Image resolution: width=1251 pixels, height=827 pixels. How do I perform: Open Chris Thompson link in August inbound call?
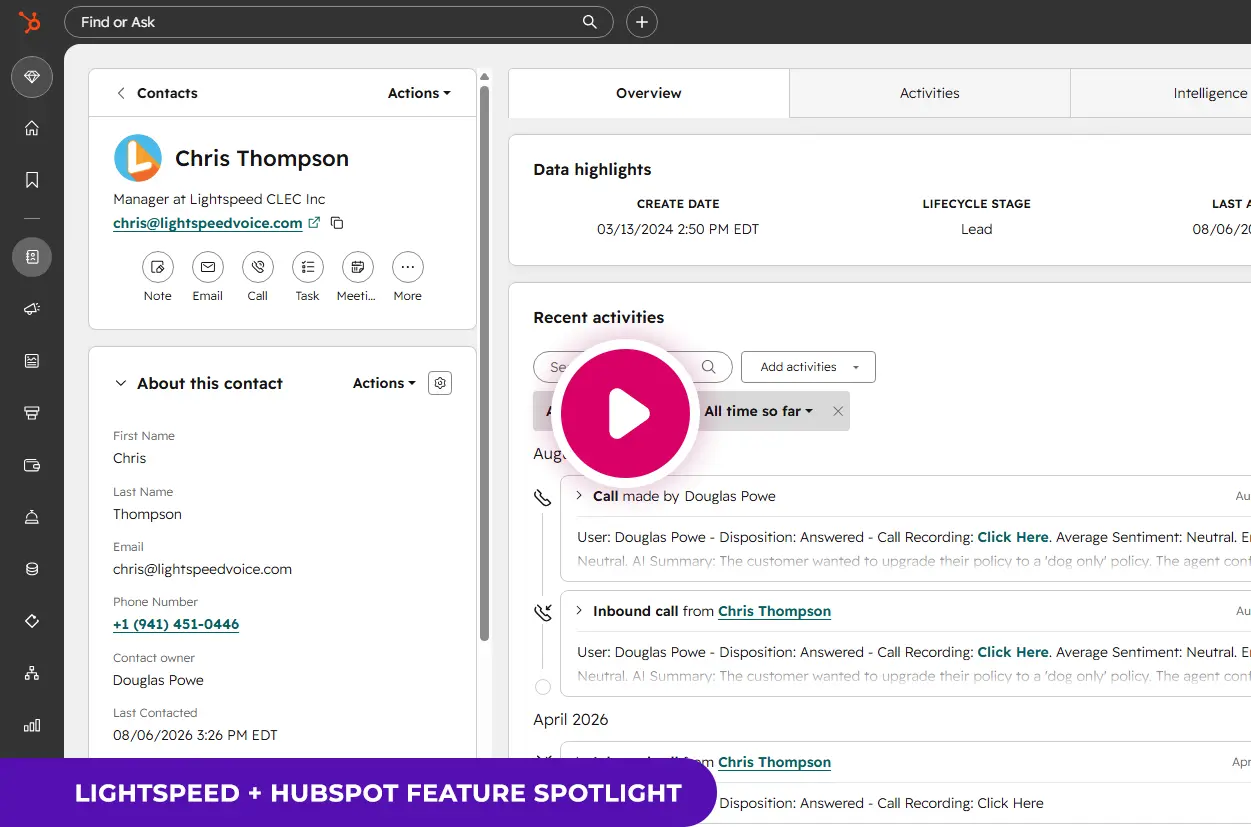click(774, 611)
